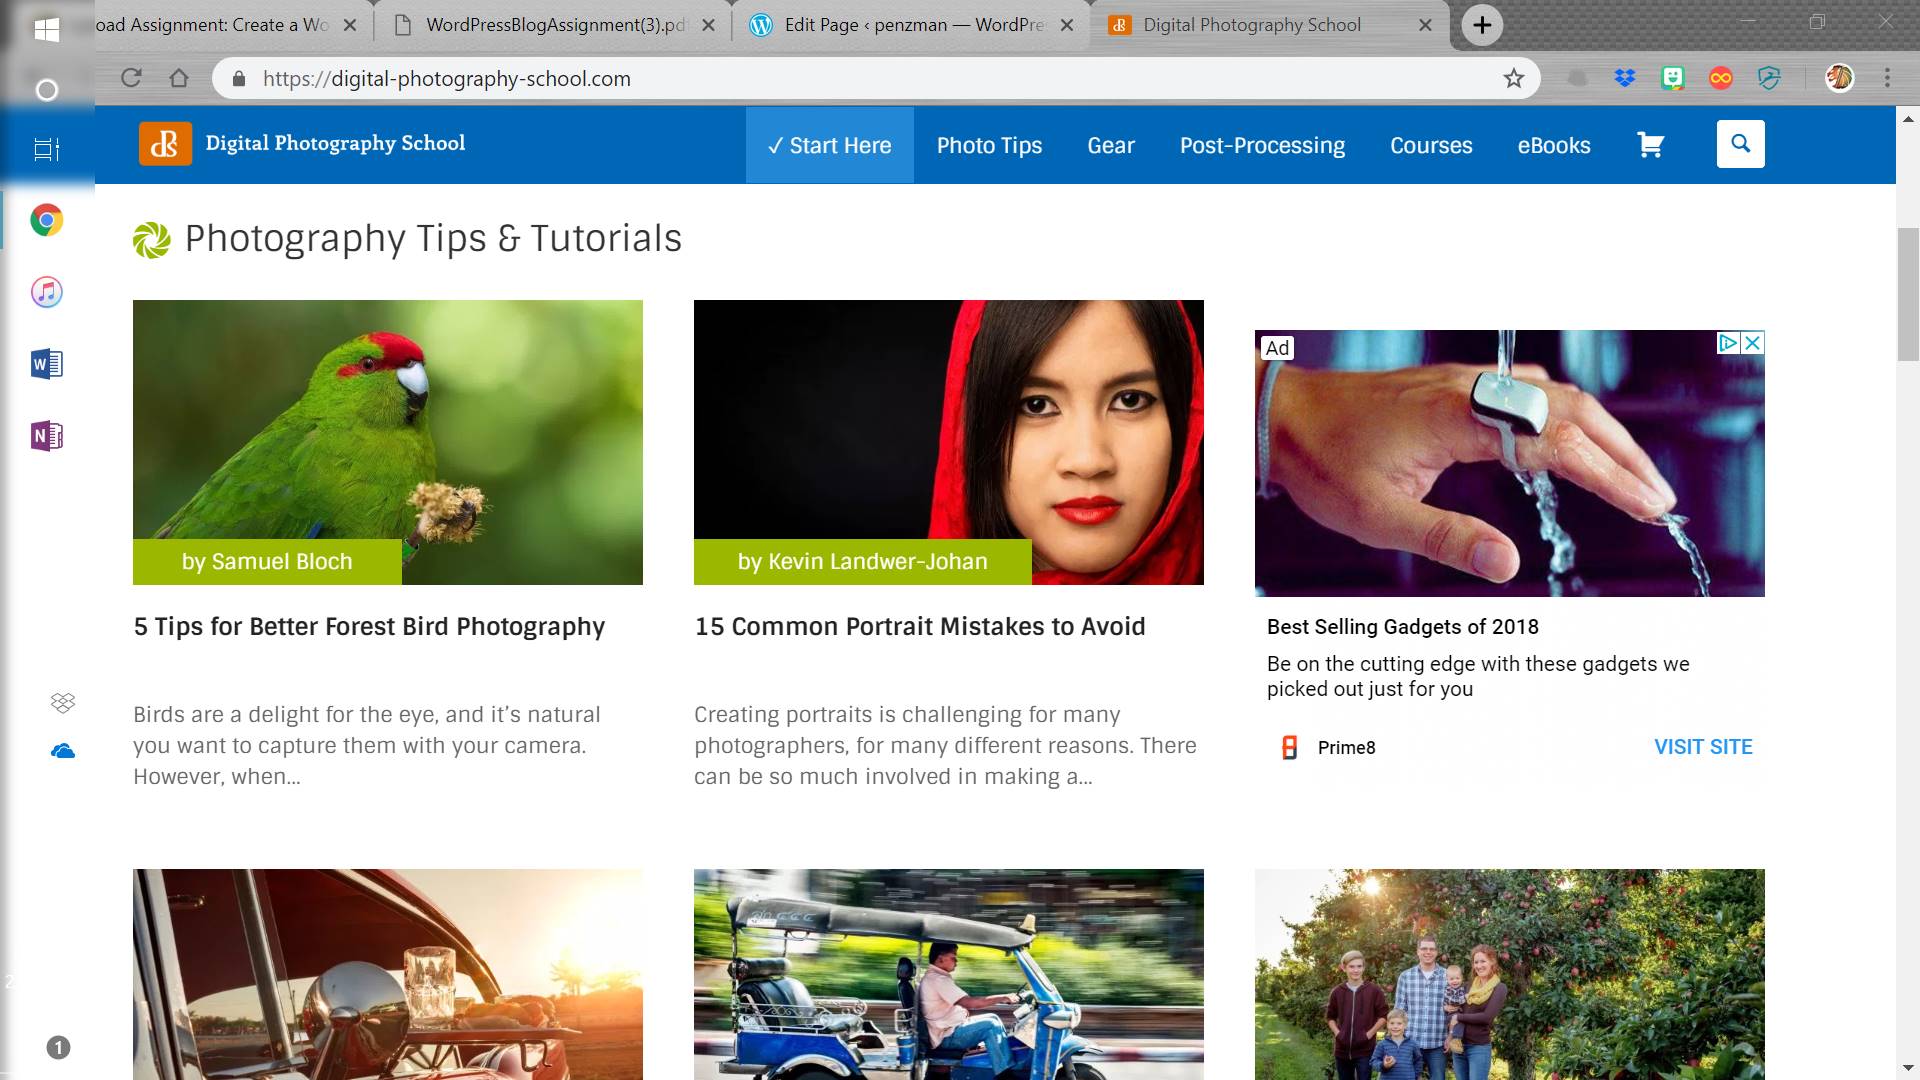Open the shopping cart icon
Viewport: 1920px width, 1080px height.
[1650, 145]
